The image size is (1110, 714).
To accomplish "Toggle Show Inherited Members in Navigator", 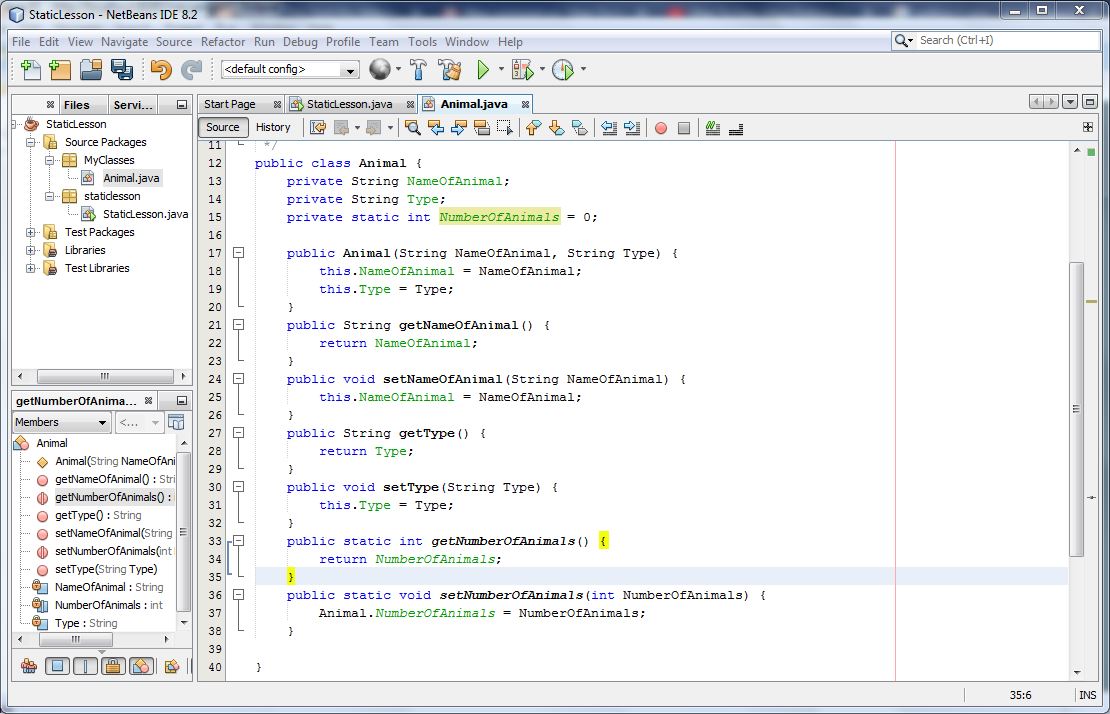I will coord(29,666).
